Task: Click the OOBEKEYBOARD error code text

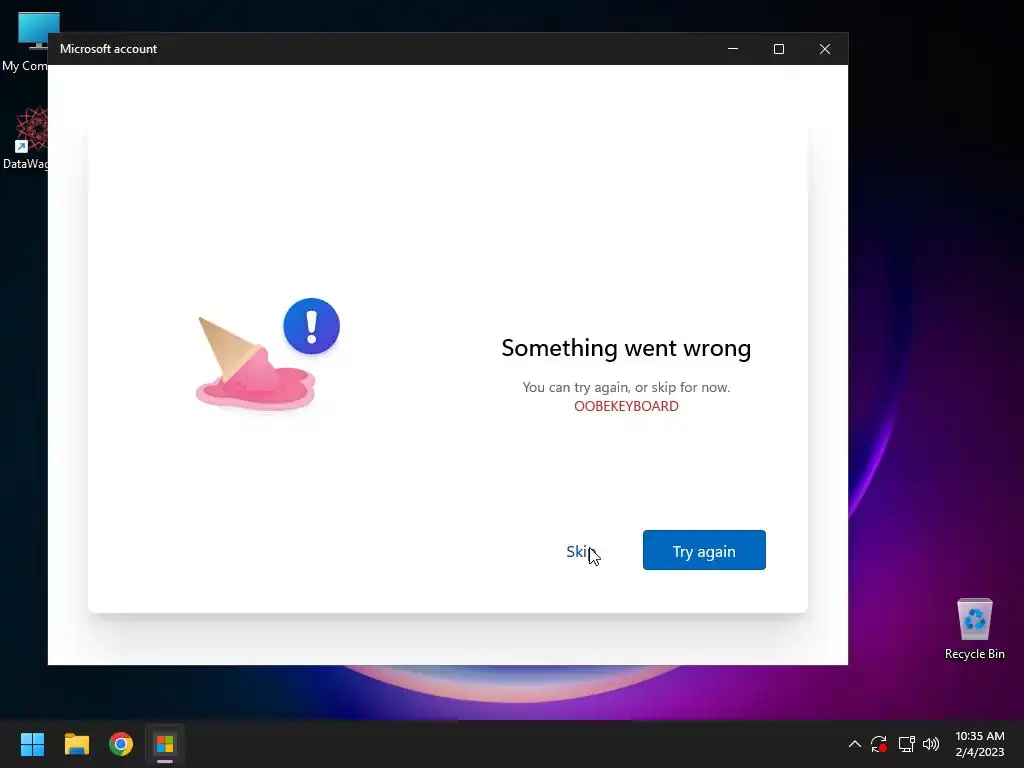Action: point(626,406)
